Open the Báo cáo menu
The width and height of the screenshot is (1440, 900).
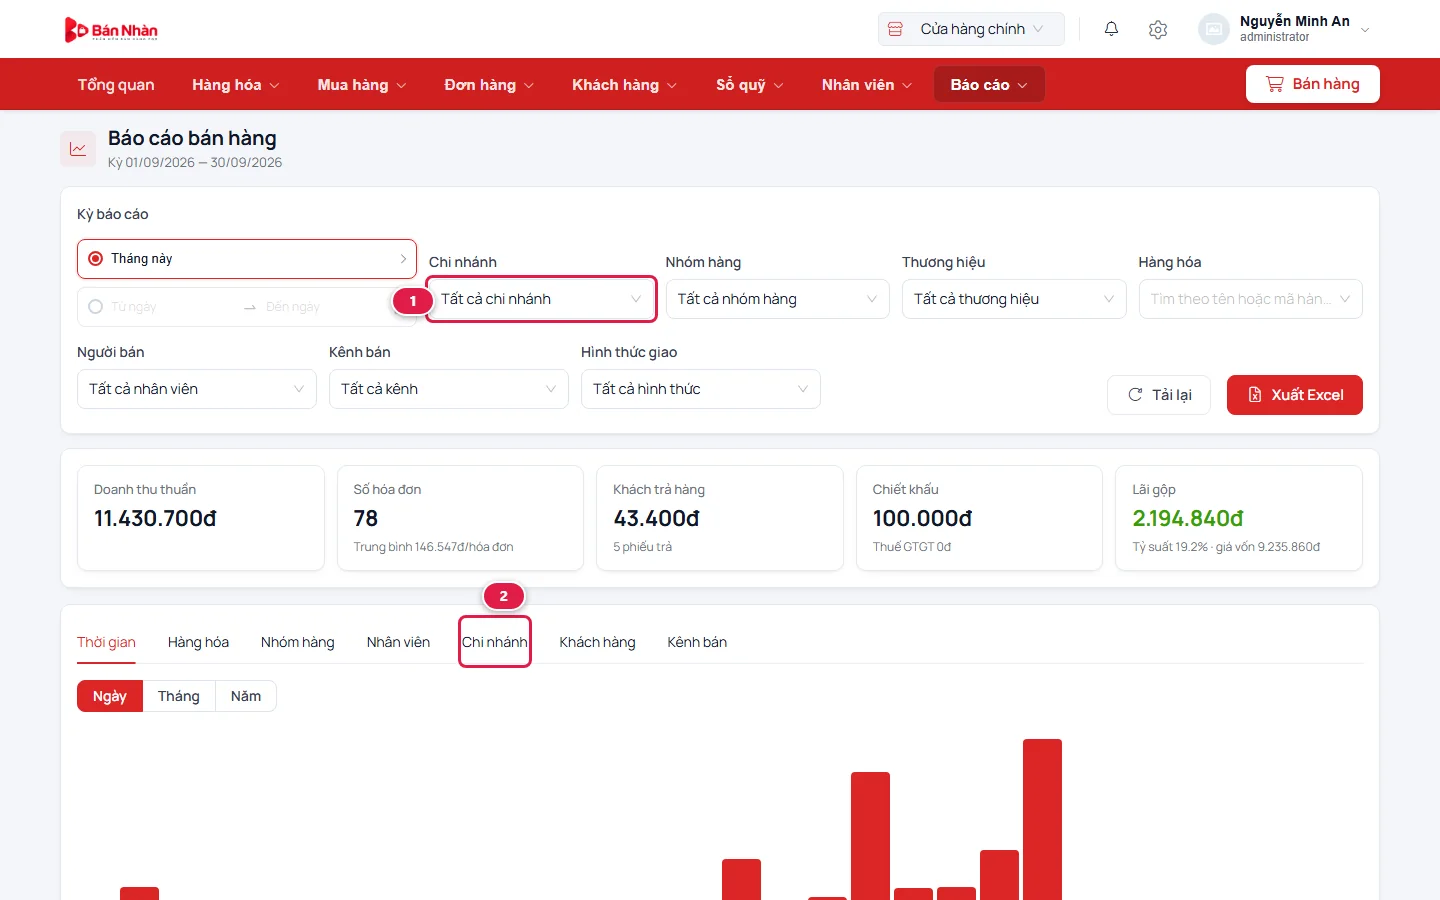(x=989, y=84)
